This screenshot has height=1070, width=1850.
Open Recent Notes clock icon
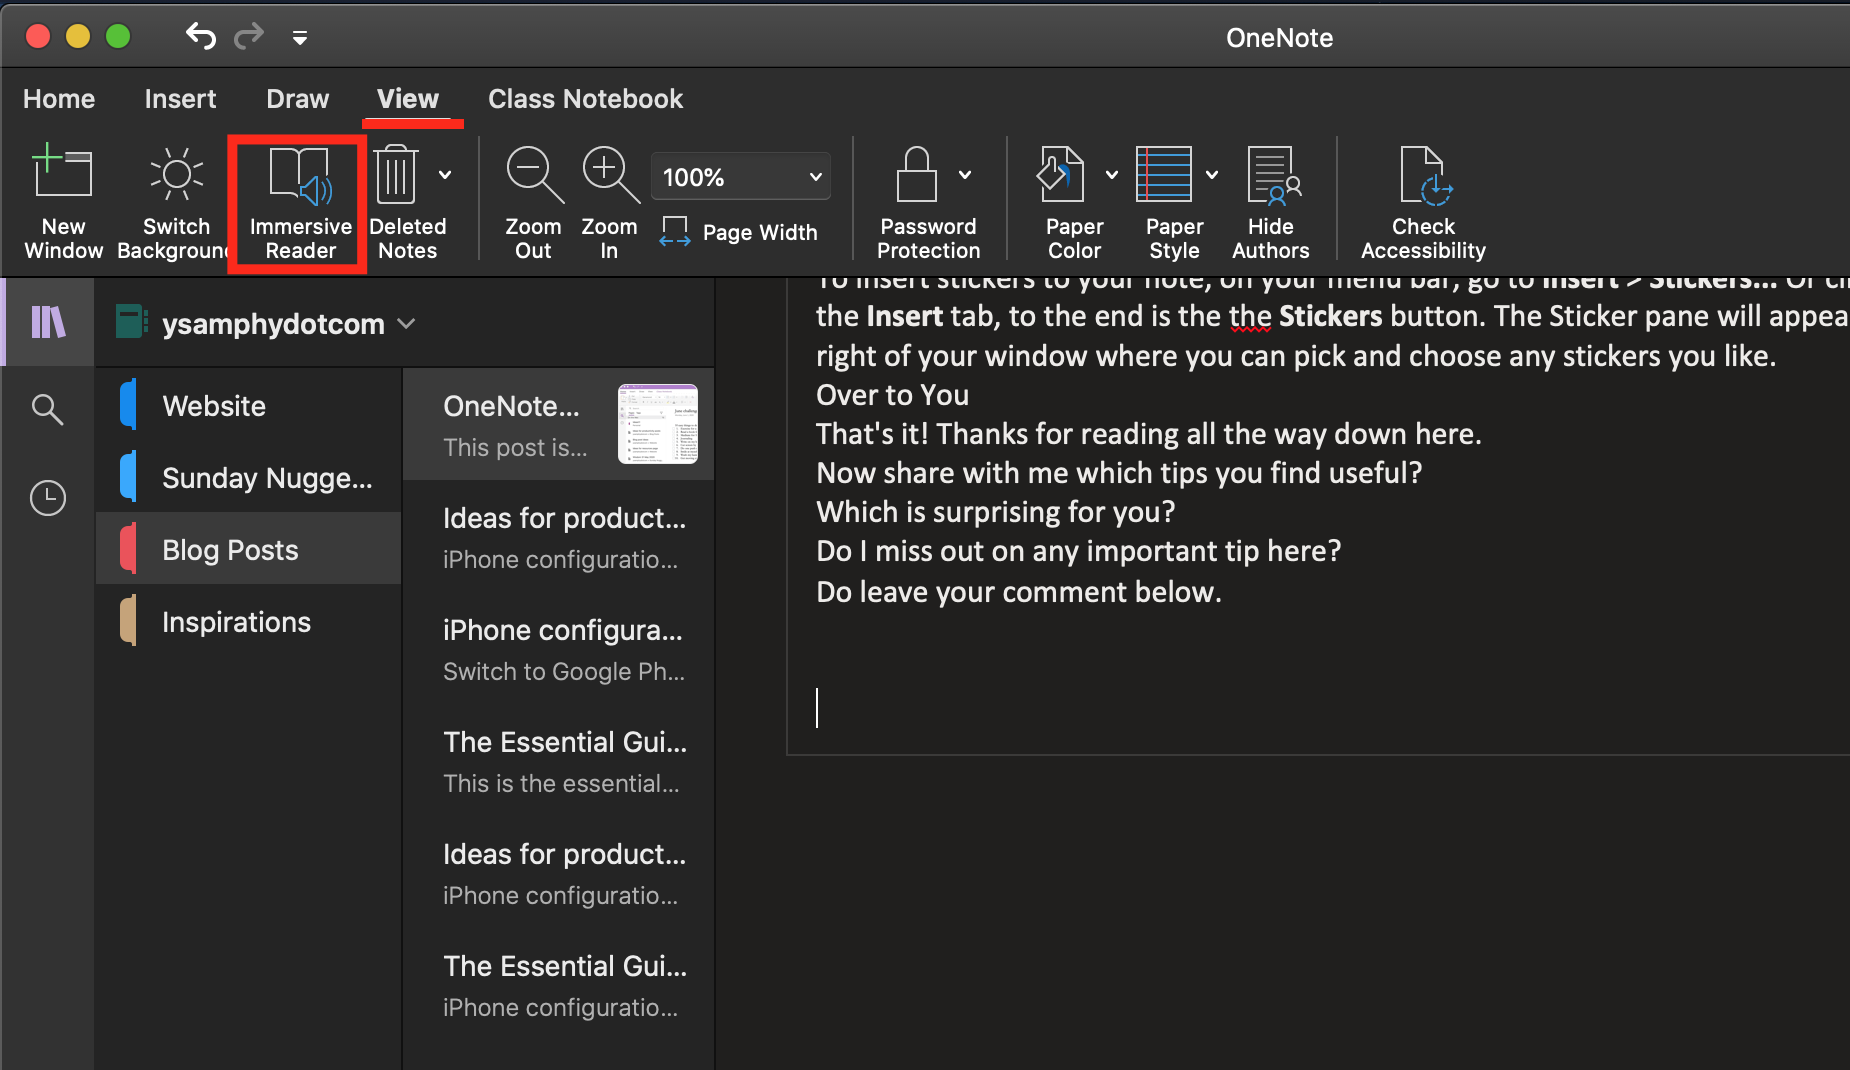47,497
